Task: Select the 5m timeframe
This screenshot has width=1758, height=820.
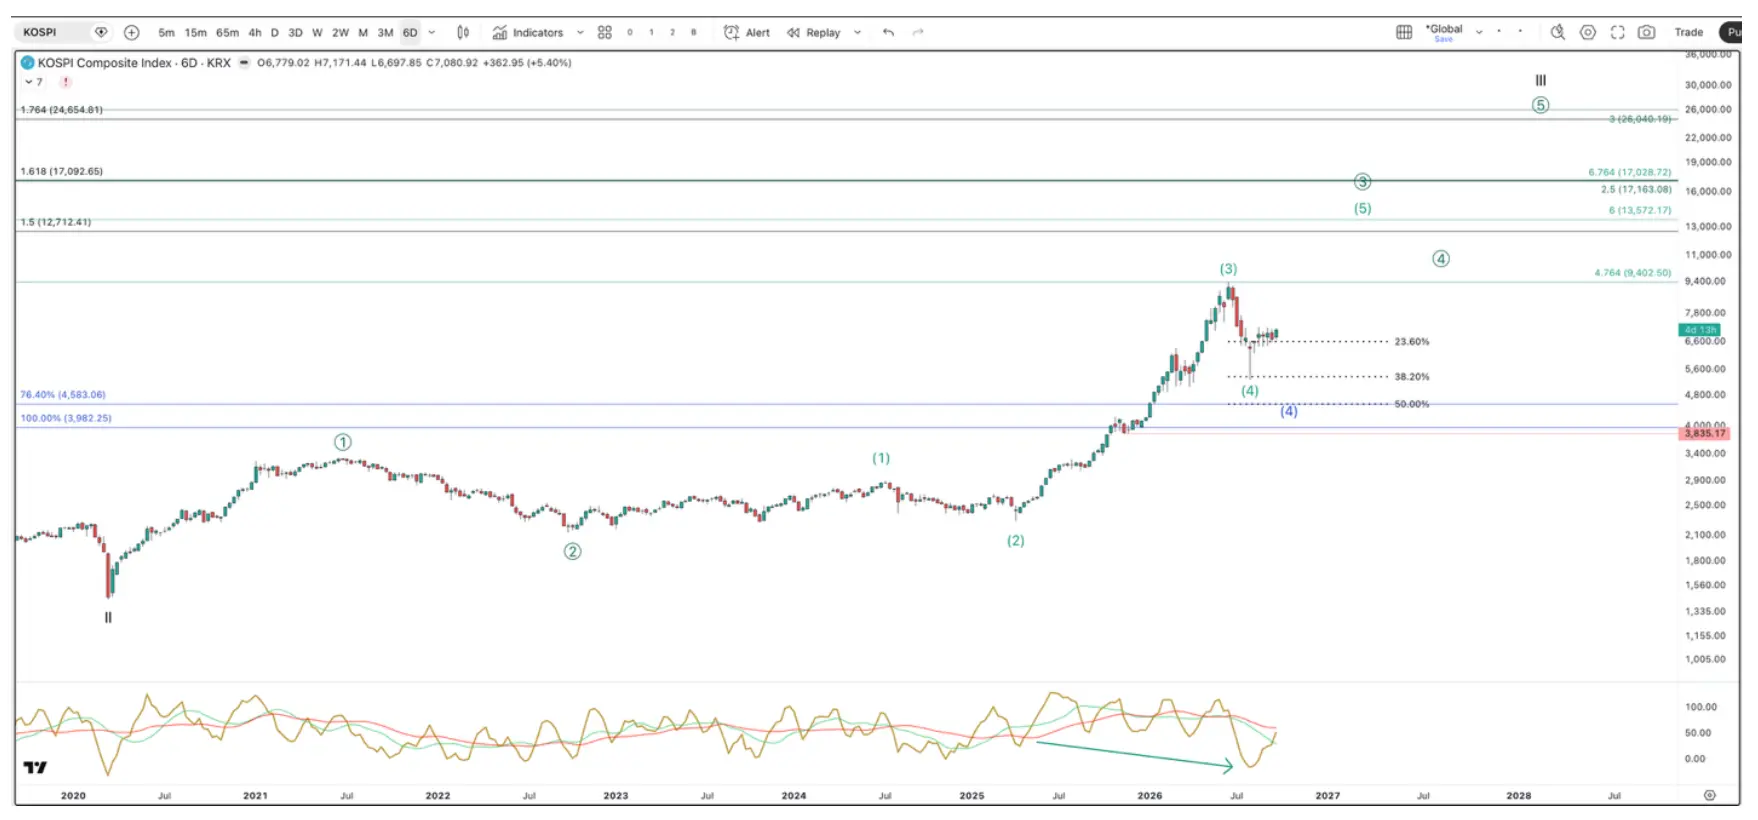Action: pos(166,32)
